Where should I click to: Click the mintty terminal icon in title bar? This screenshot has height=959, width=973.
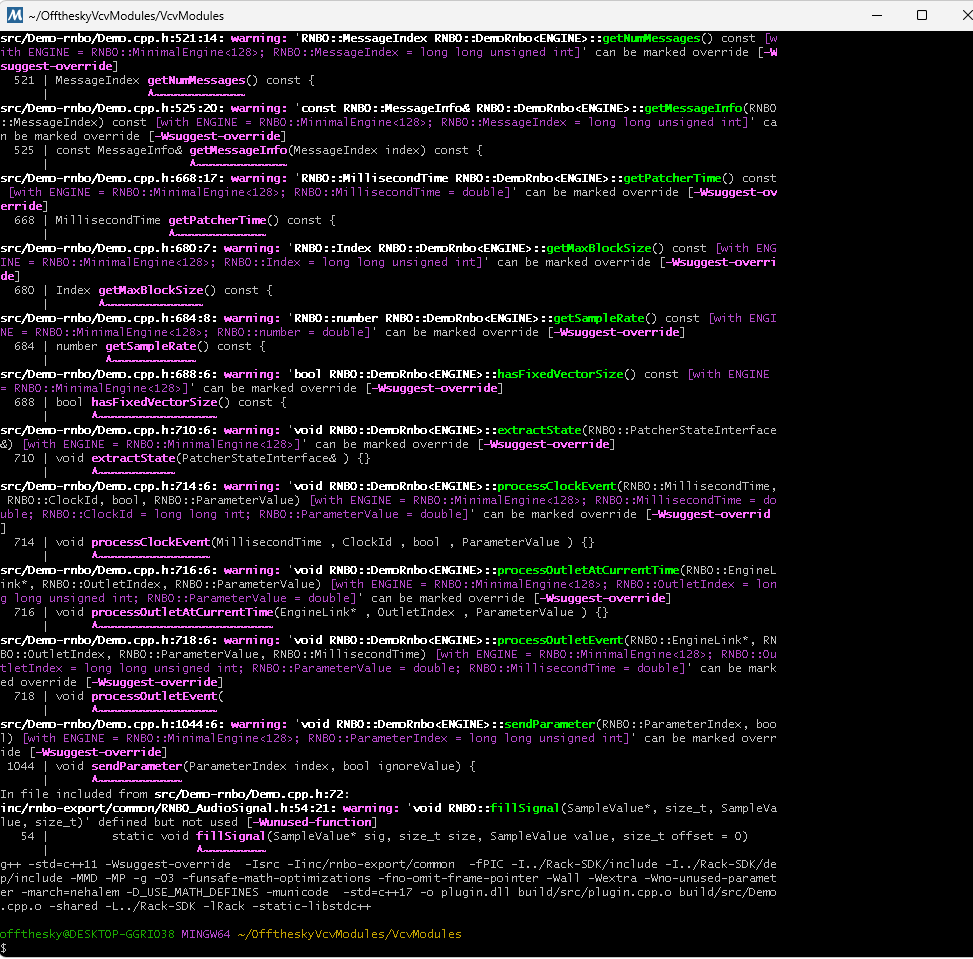click(14, 15)
